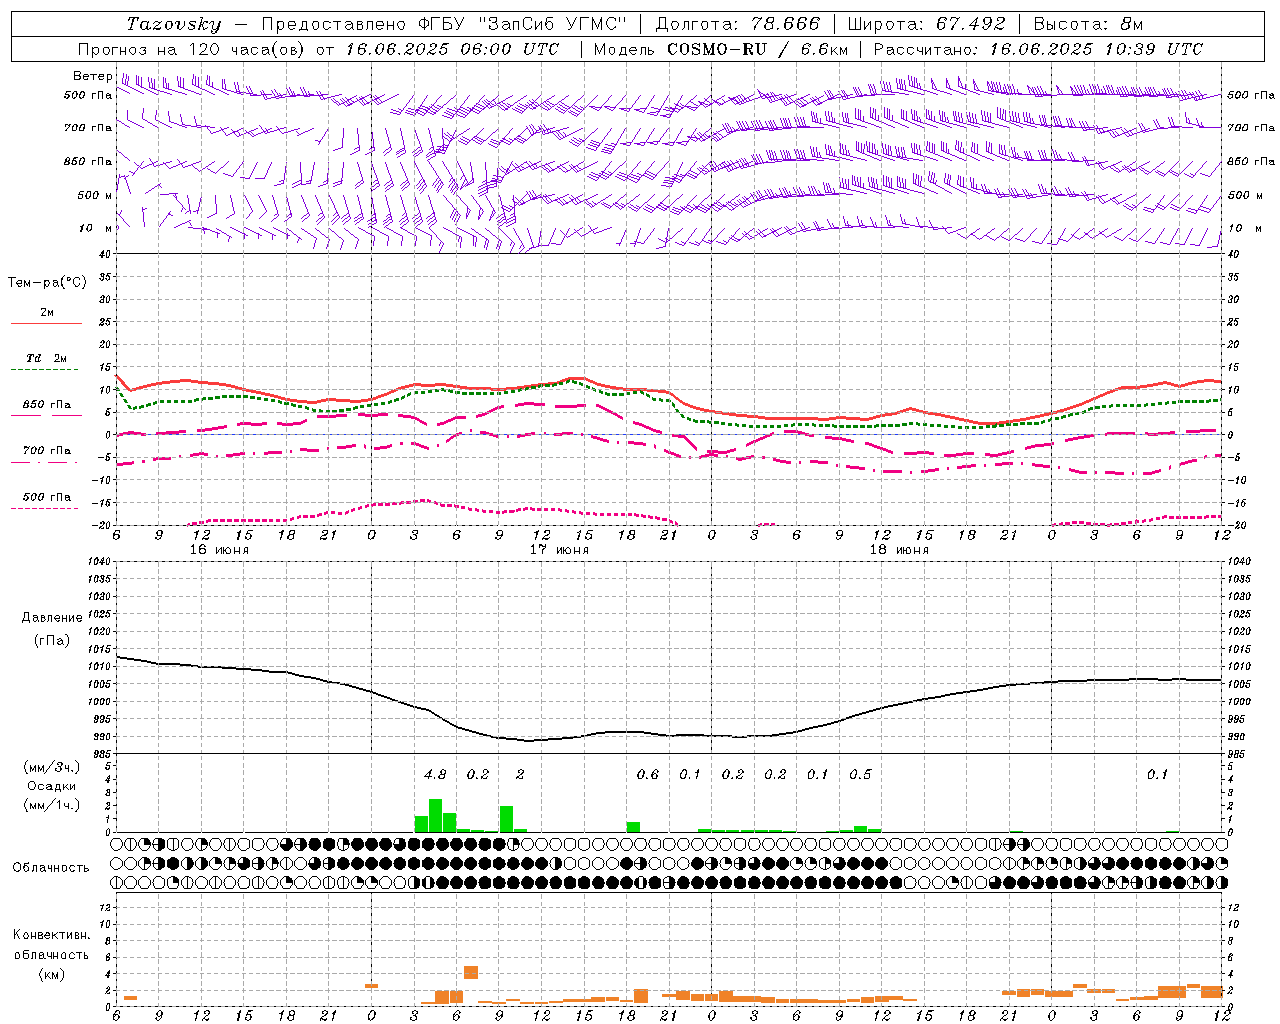
Task: Click the (мм/1ч.) precipitation unit label
Action: click(51, 805)
